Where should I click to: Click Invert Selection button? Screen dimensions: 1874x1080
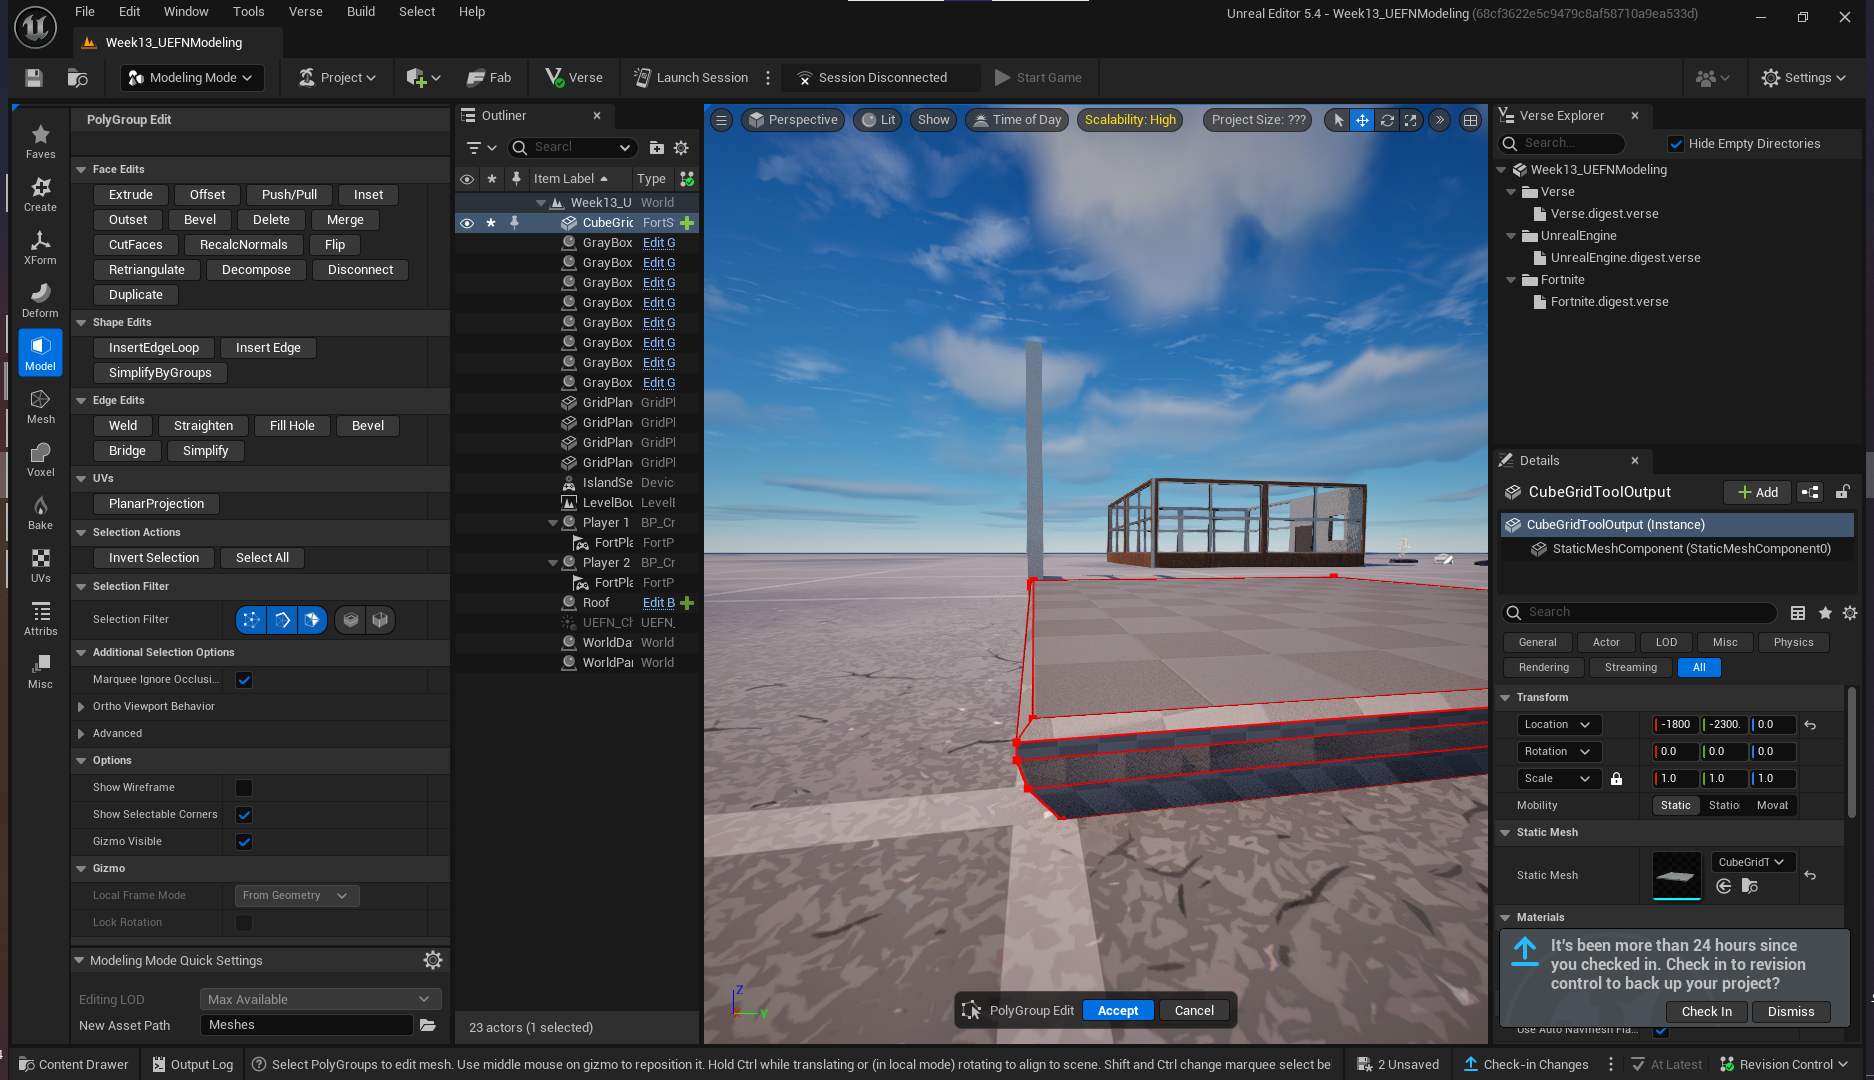pyautogui.click(x=154, y=558)
